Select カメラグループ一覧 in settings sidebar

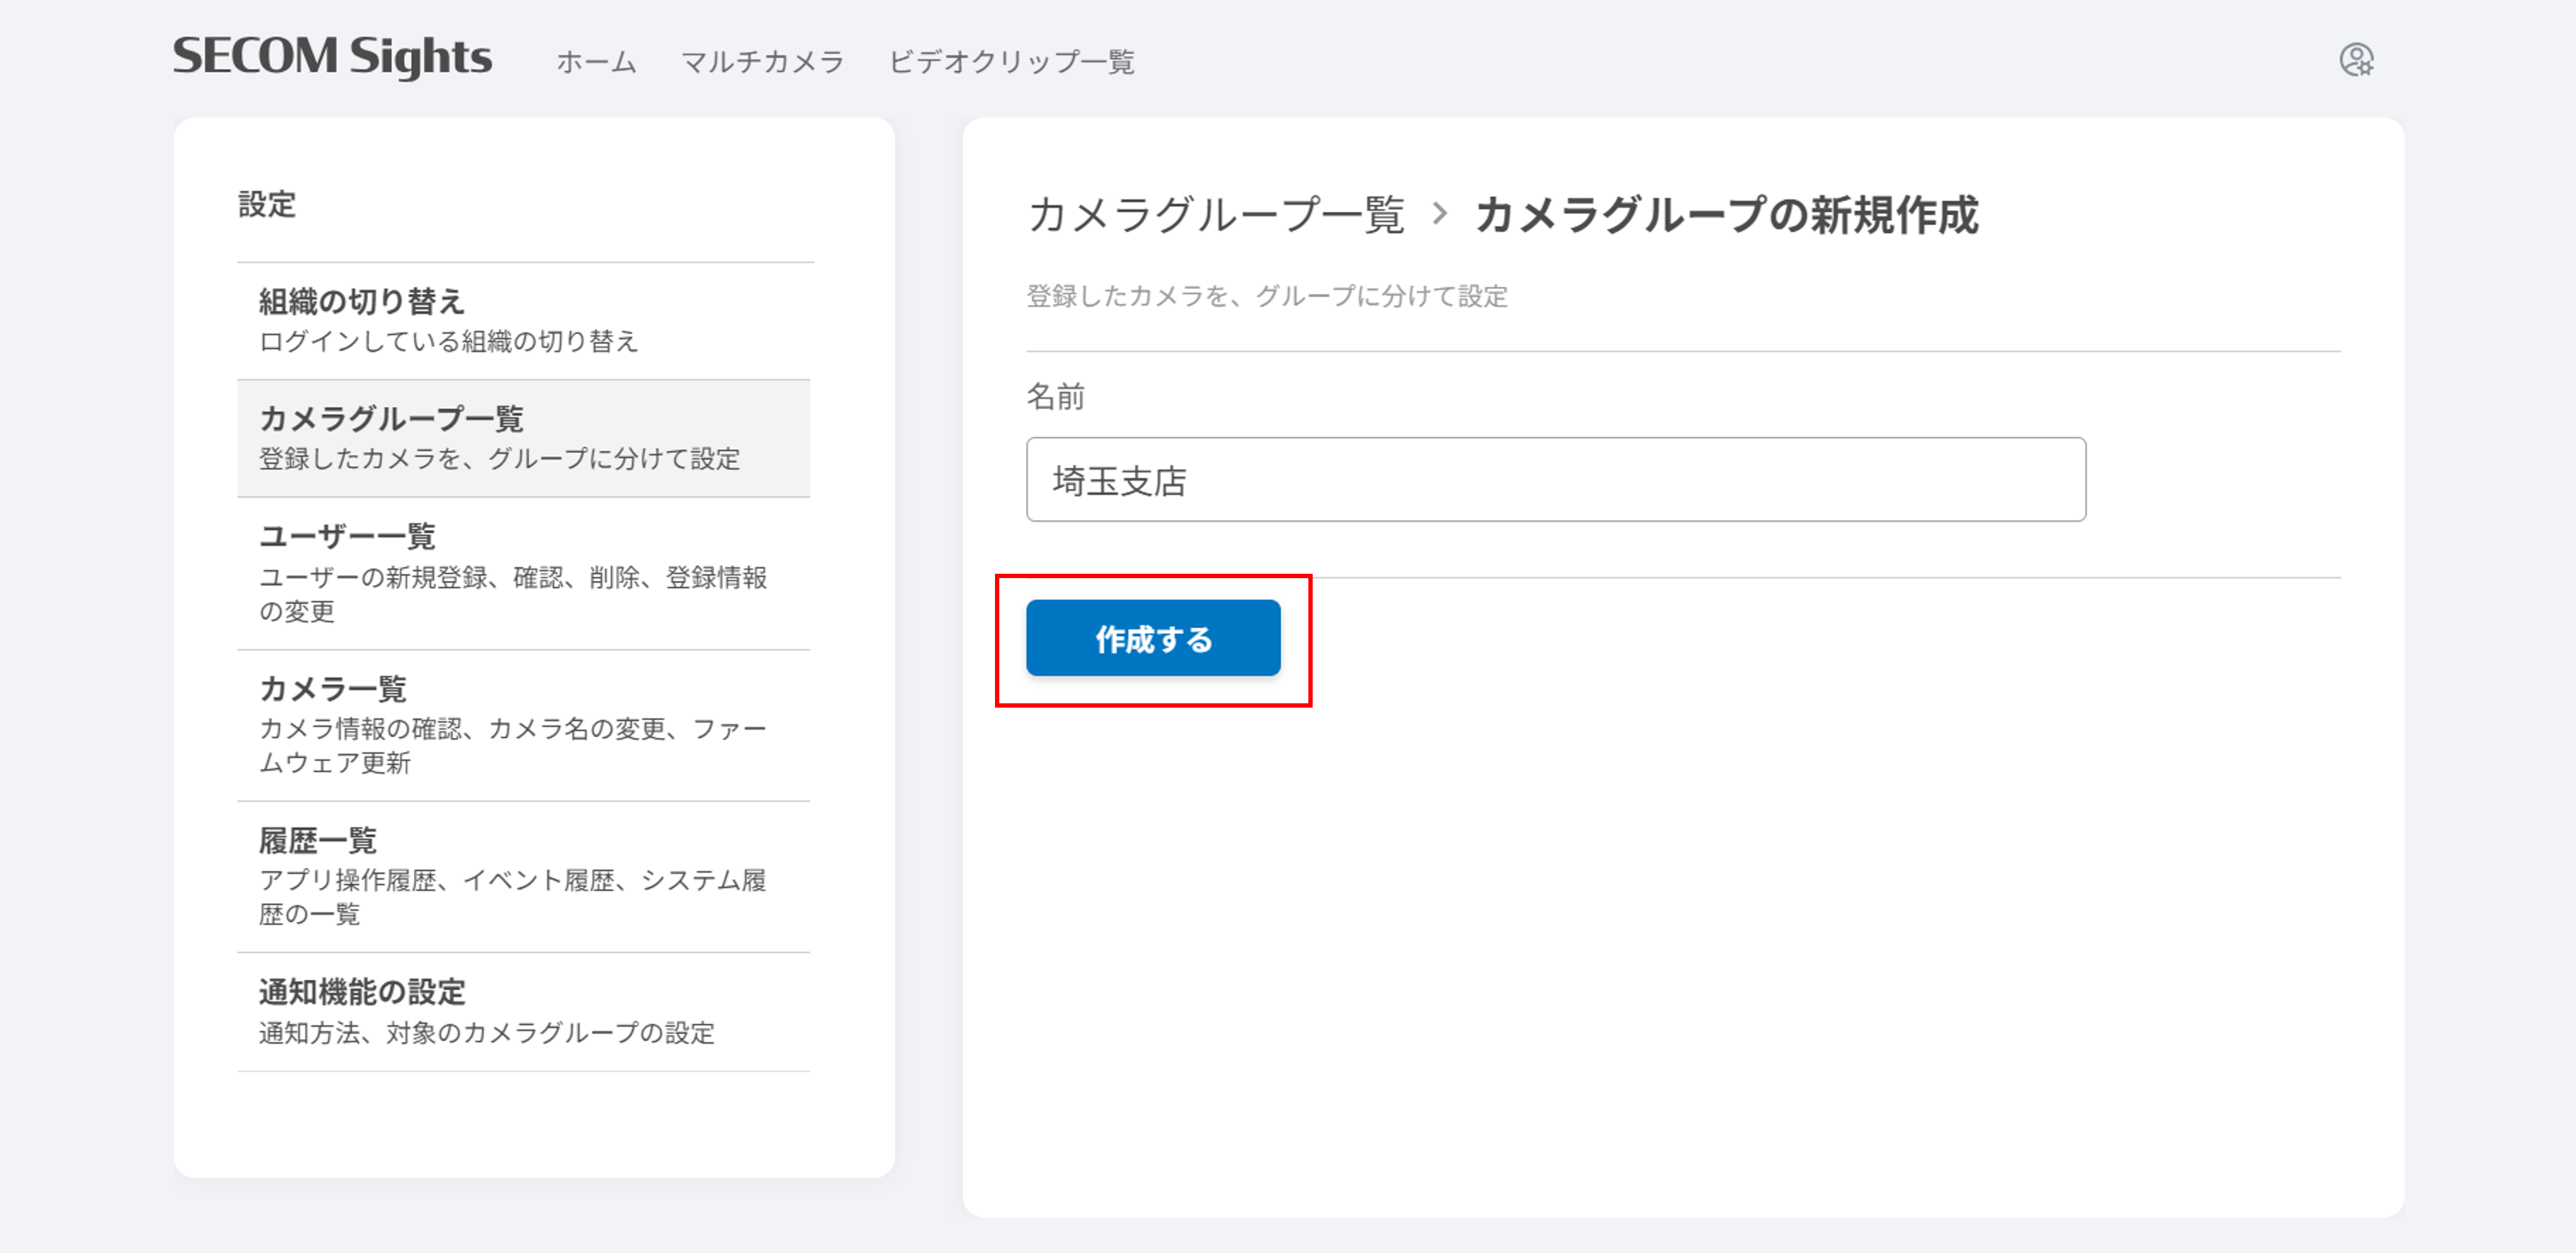coord(524,438)
